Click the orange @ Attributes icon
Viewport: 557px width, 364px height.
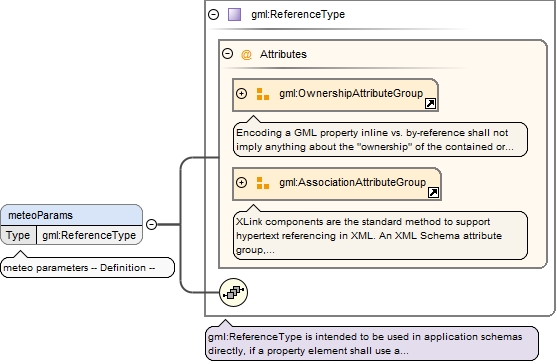[x=246, y=55]
